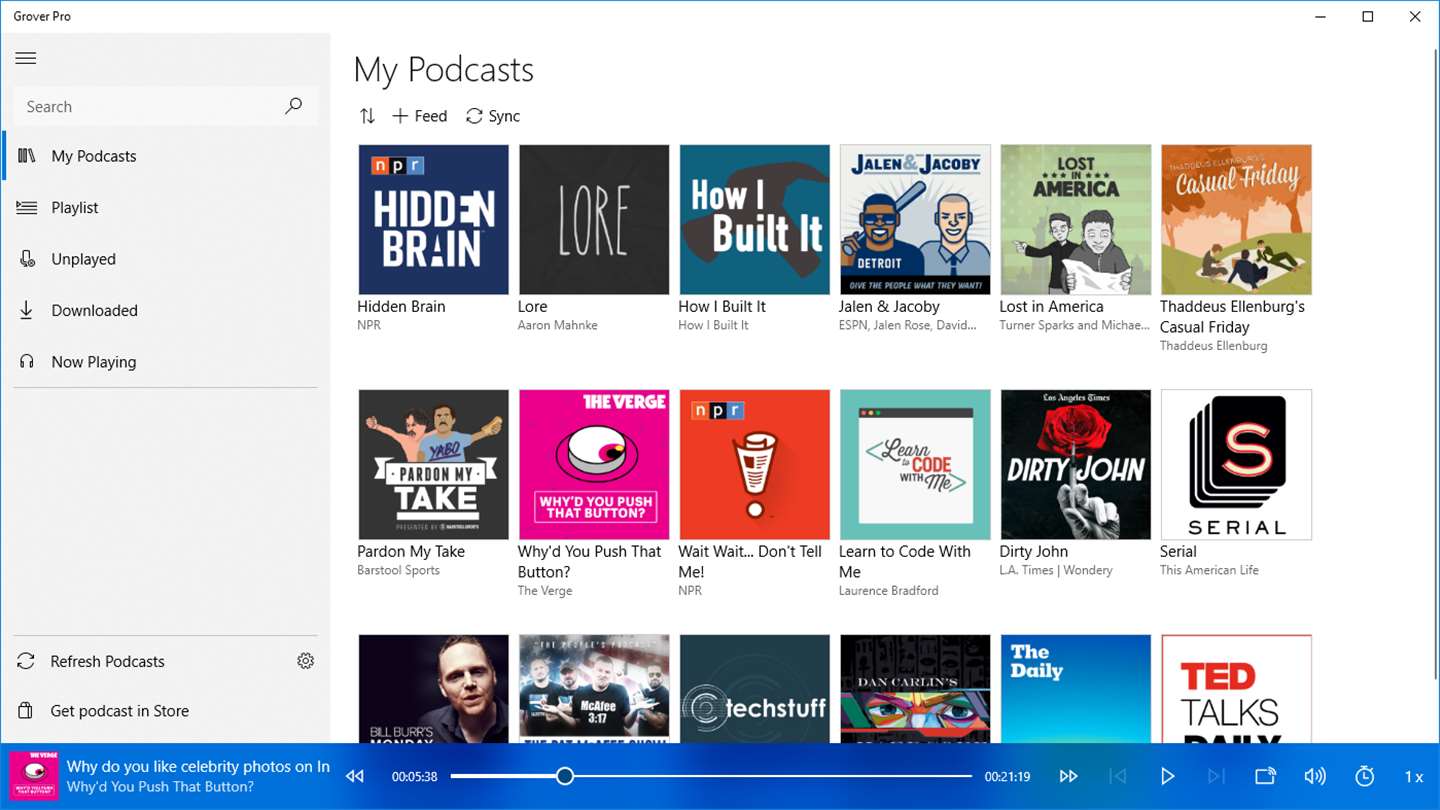Click the Aaron Mahnke author text
The height and width of the screenshot is (810, 1440).
558,325
